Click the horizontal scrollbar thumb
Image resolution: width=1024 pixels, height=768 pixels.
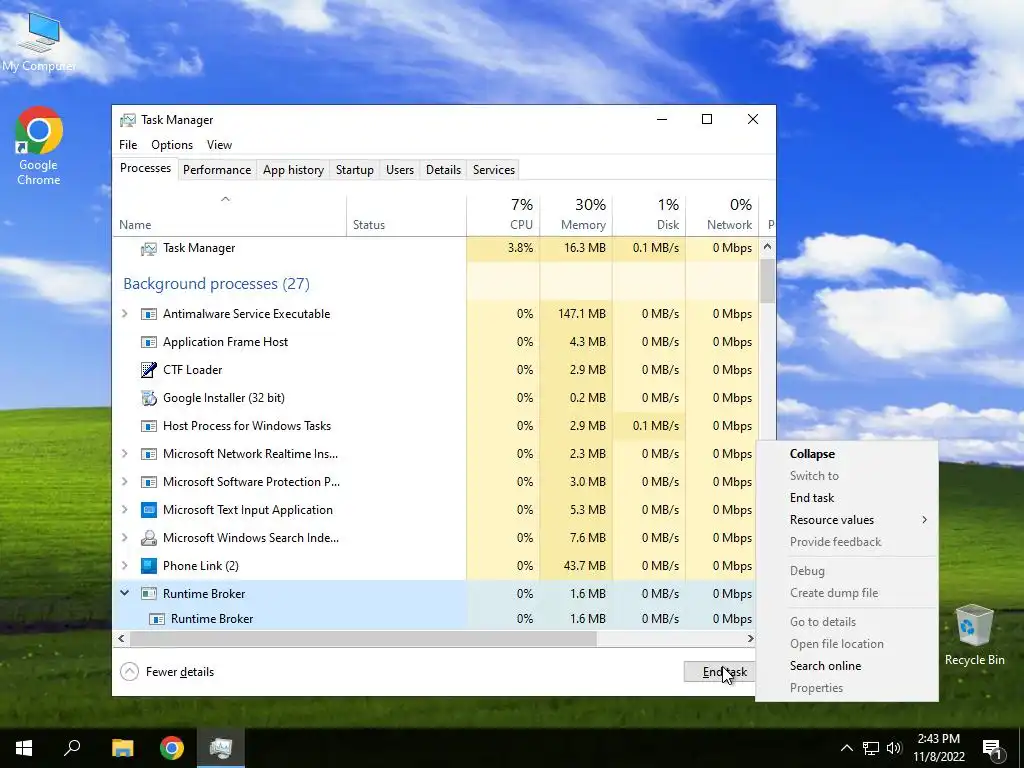tap(363, 639)
